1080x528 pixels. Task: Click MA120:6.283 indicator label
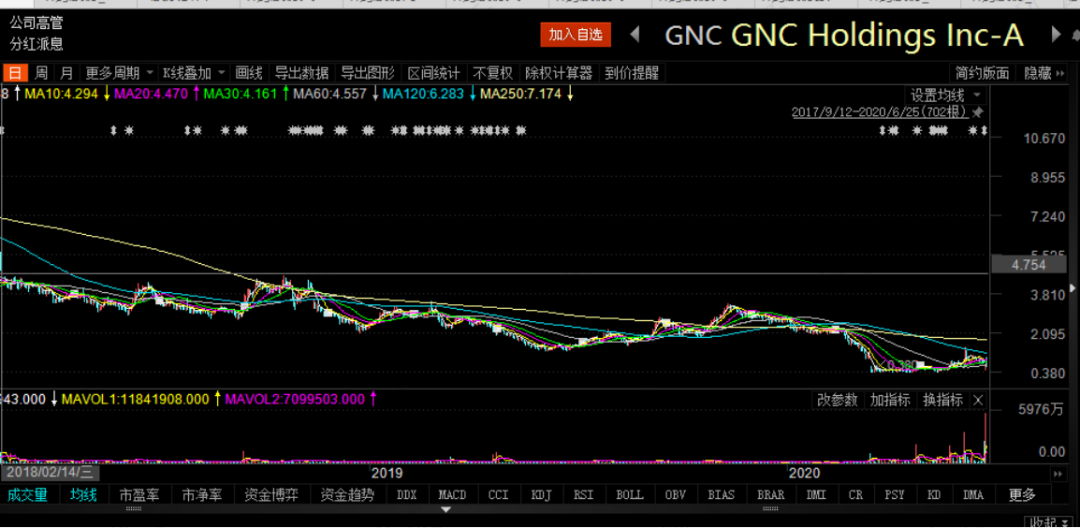pos(423,94)
